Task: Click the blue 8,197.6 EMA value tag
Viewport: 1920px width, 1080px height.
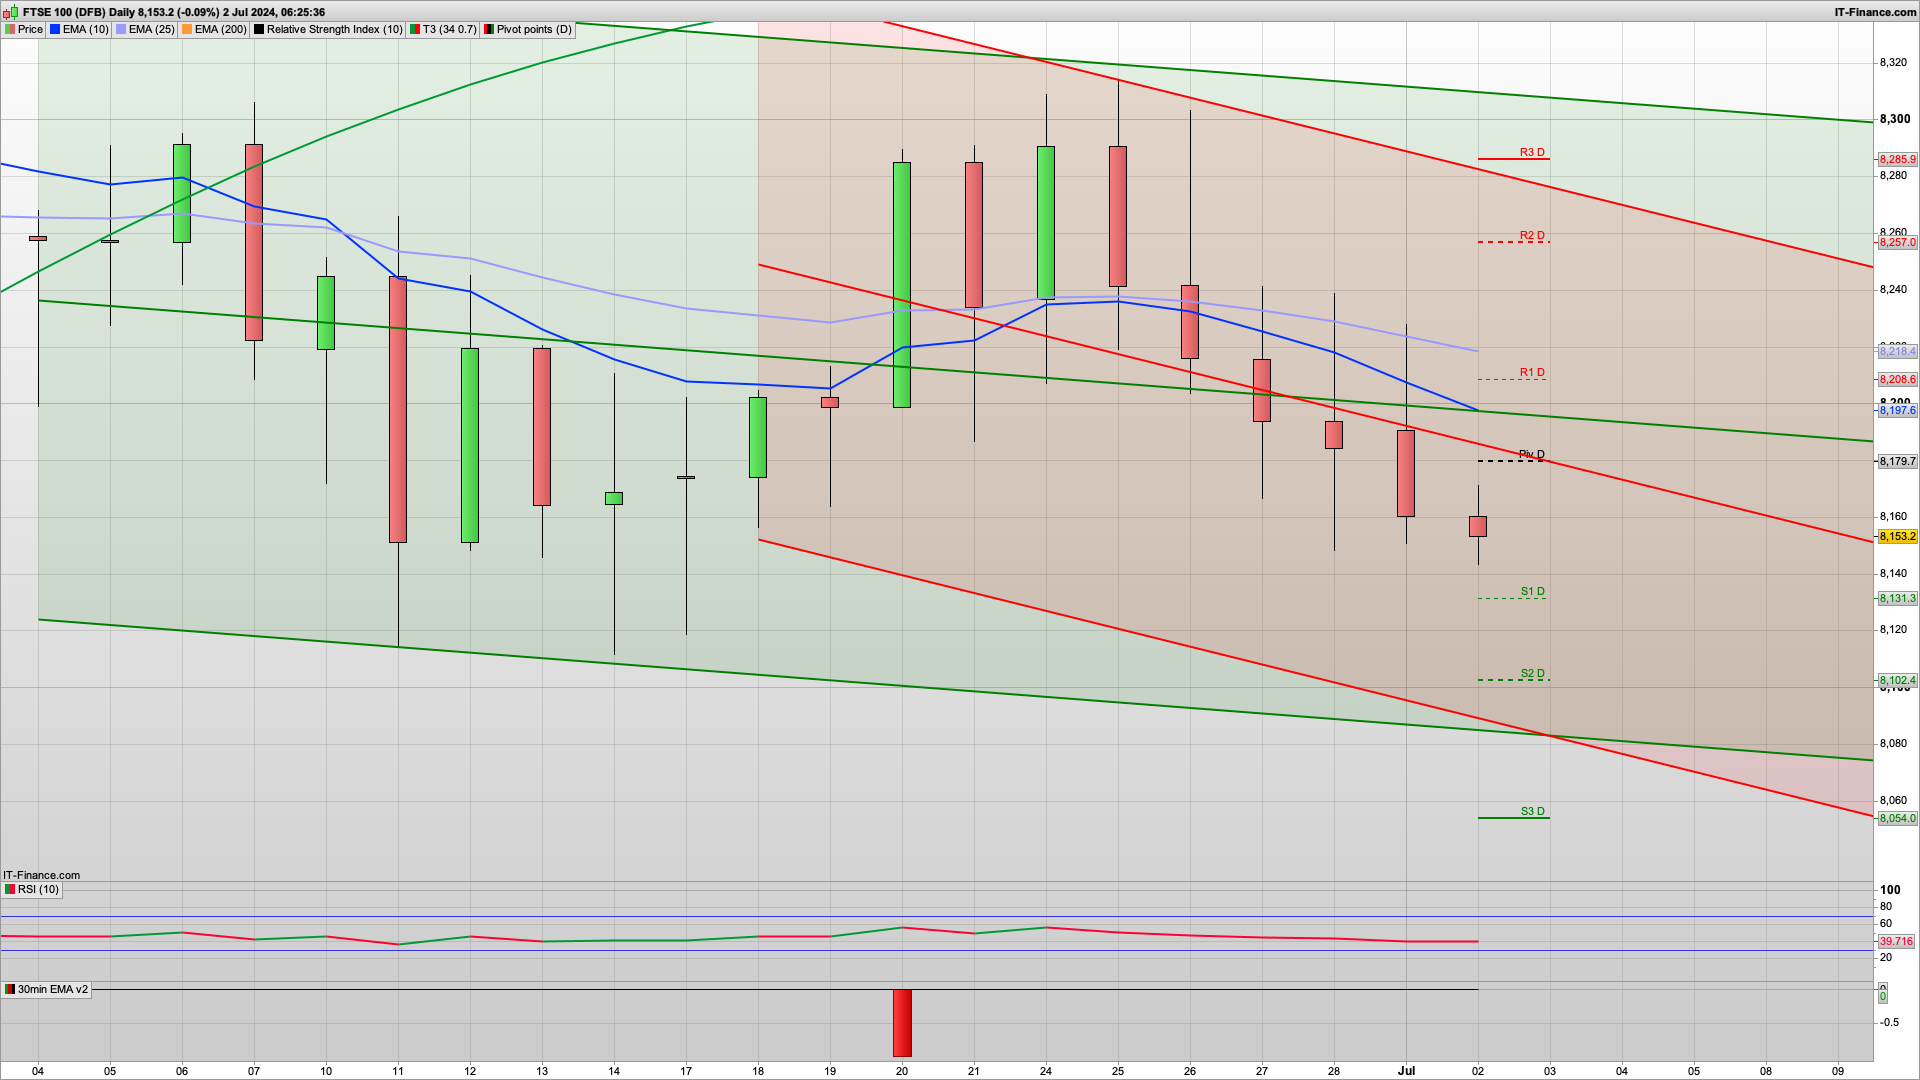Action: coord(1897,411)
